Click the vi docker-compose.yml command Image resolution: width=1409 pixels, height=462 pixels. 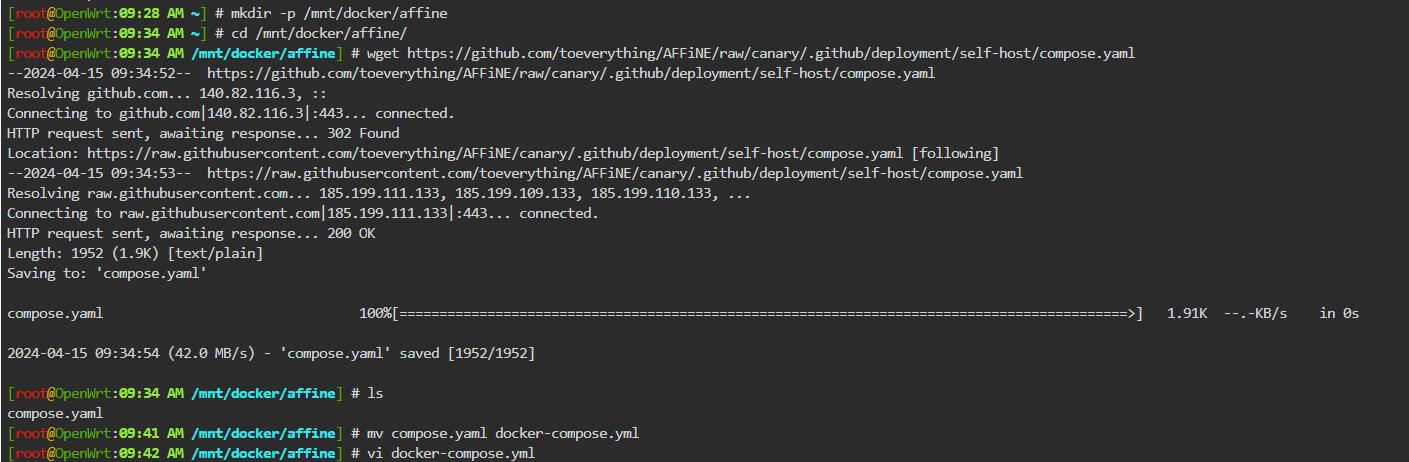(451, 453)
